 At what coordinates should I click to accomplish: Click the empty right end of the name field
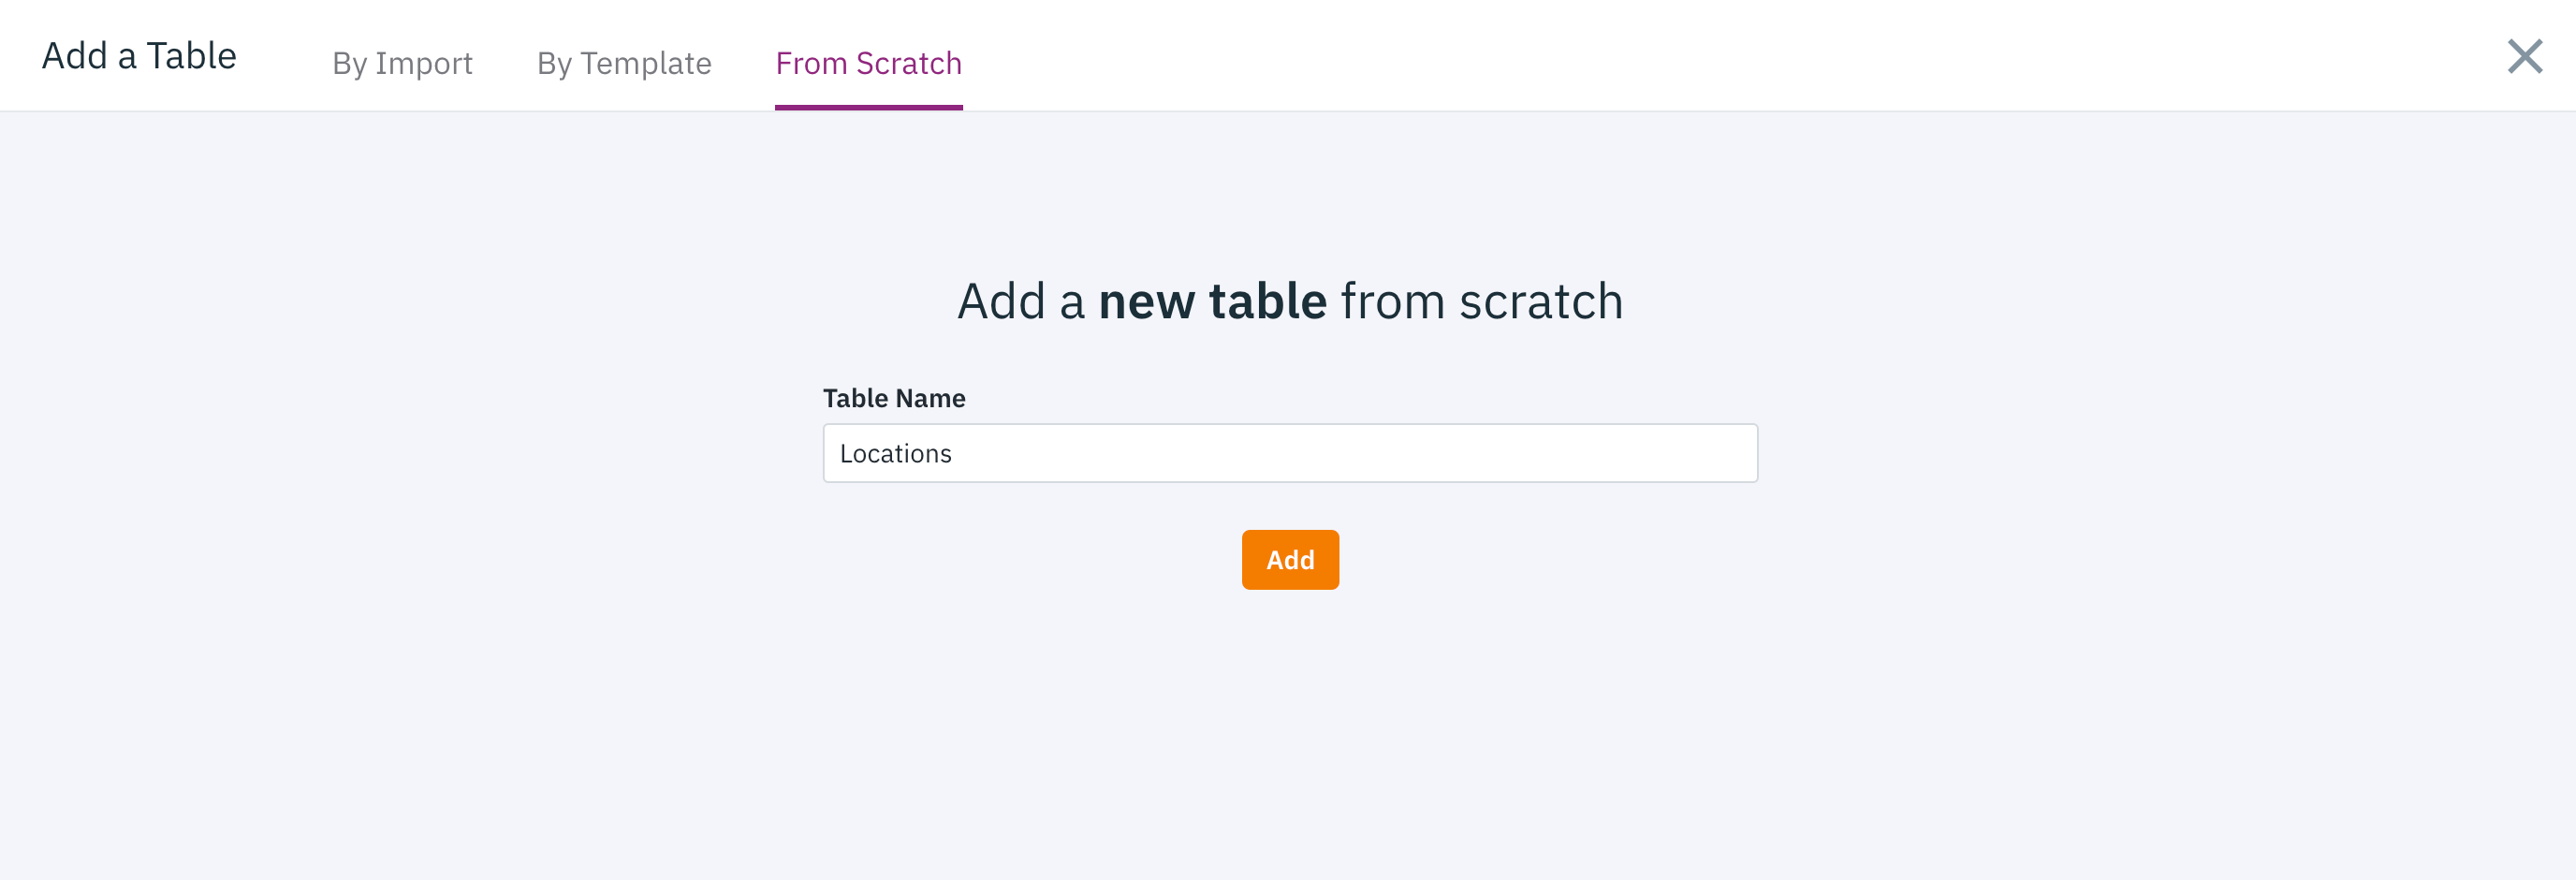[x=1650, y=453]
